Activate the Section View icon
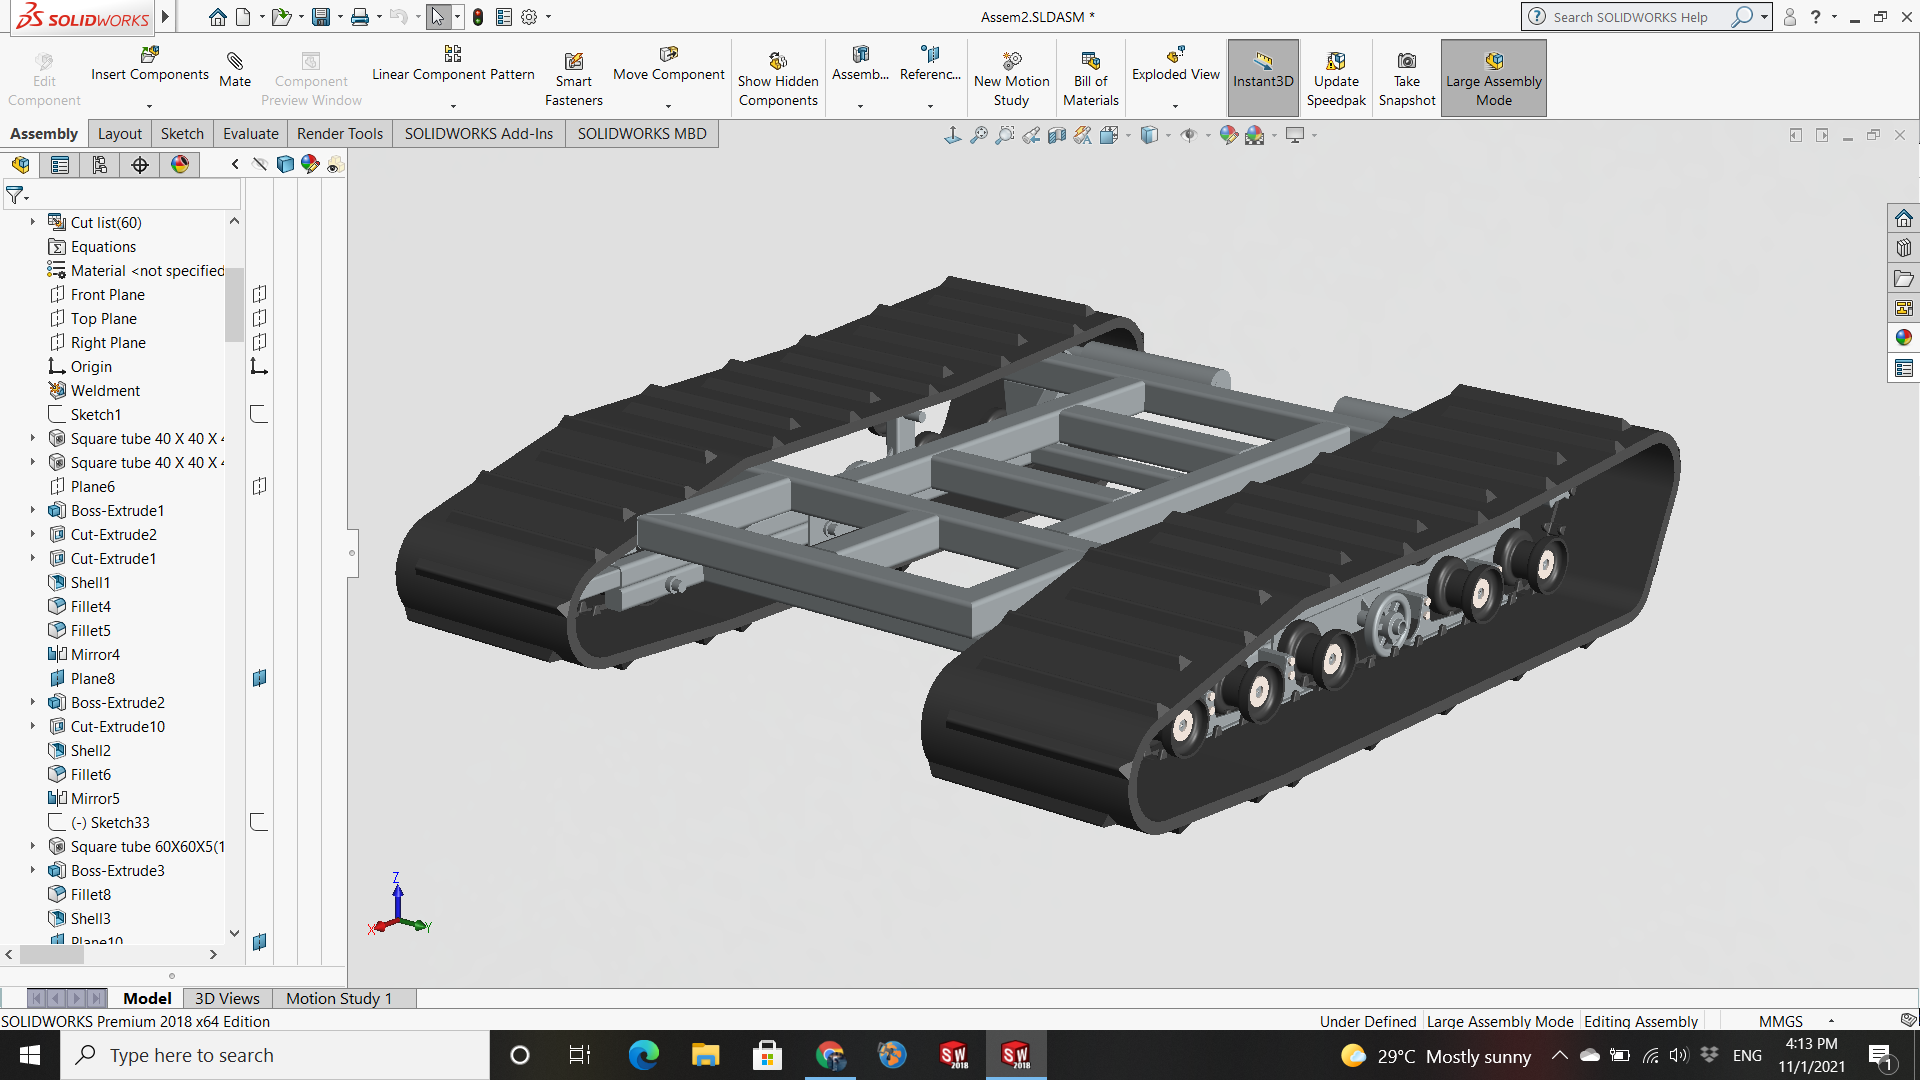Screen dimensions: 1920x1080 click(1057, 135)
